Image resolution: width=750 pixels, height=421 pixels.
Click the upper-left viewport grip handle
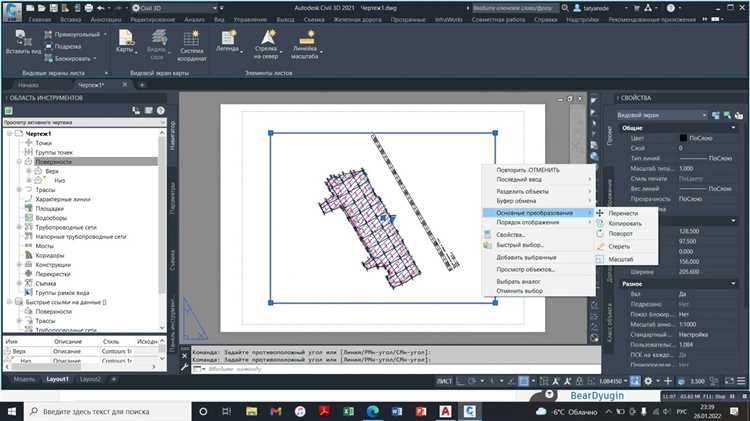271,133
